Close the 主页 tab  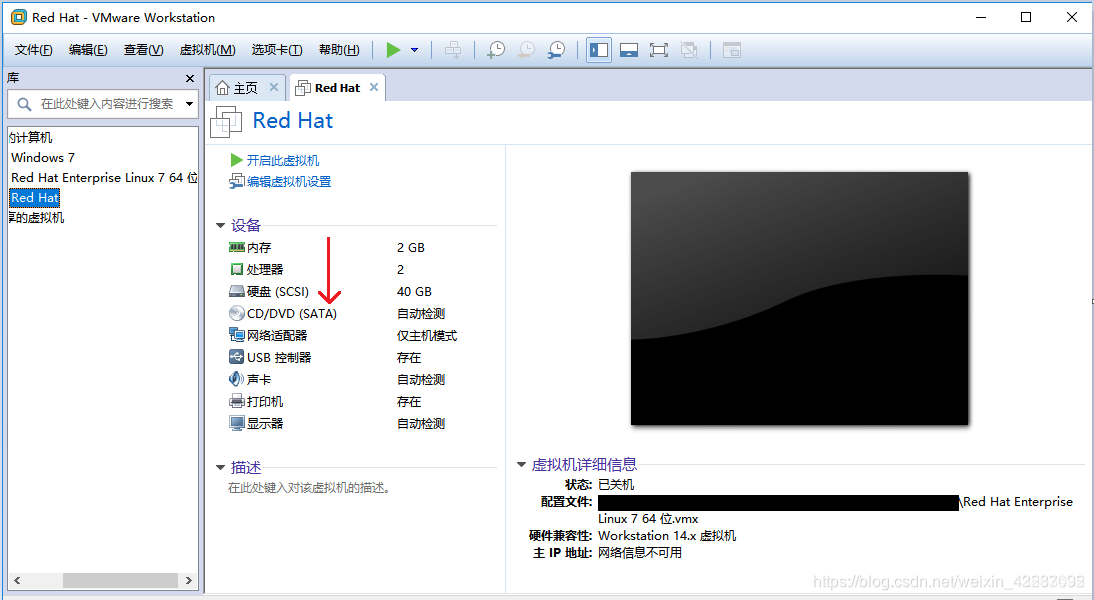coord(274,87)
